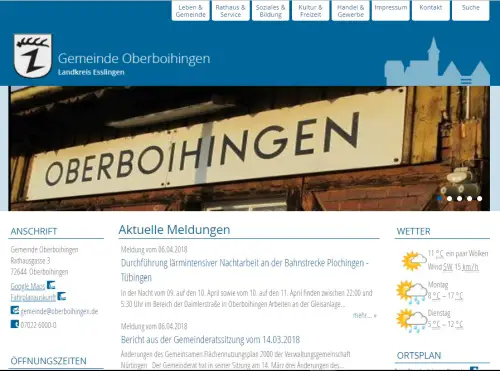Select the first slideshow dot
This screenshot has width=500, height=371.
tap(440, 198)
